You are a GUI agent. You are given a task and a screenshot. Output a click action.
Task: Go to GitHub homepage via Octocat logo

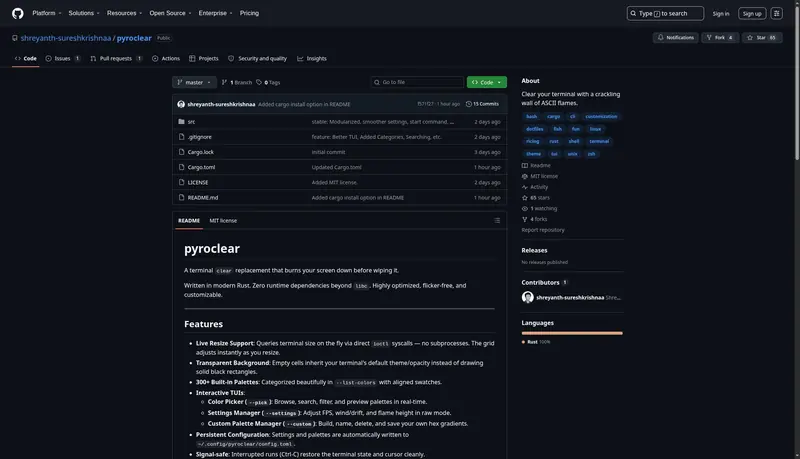(18, 13)
